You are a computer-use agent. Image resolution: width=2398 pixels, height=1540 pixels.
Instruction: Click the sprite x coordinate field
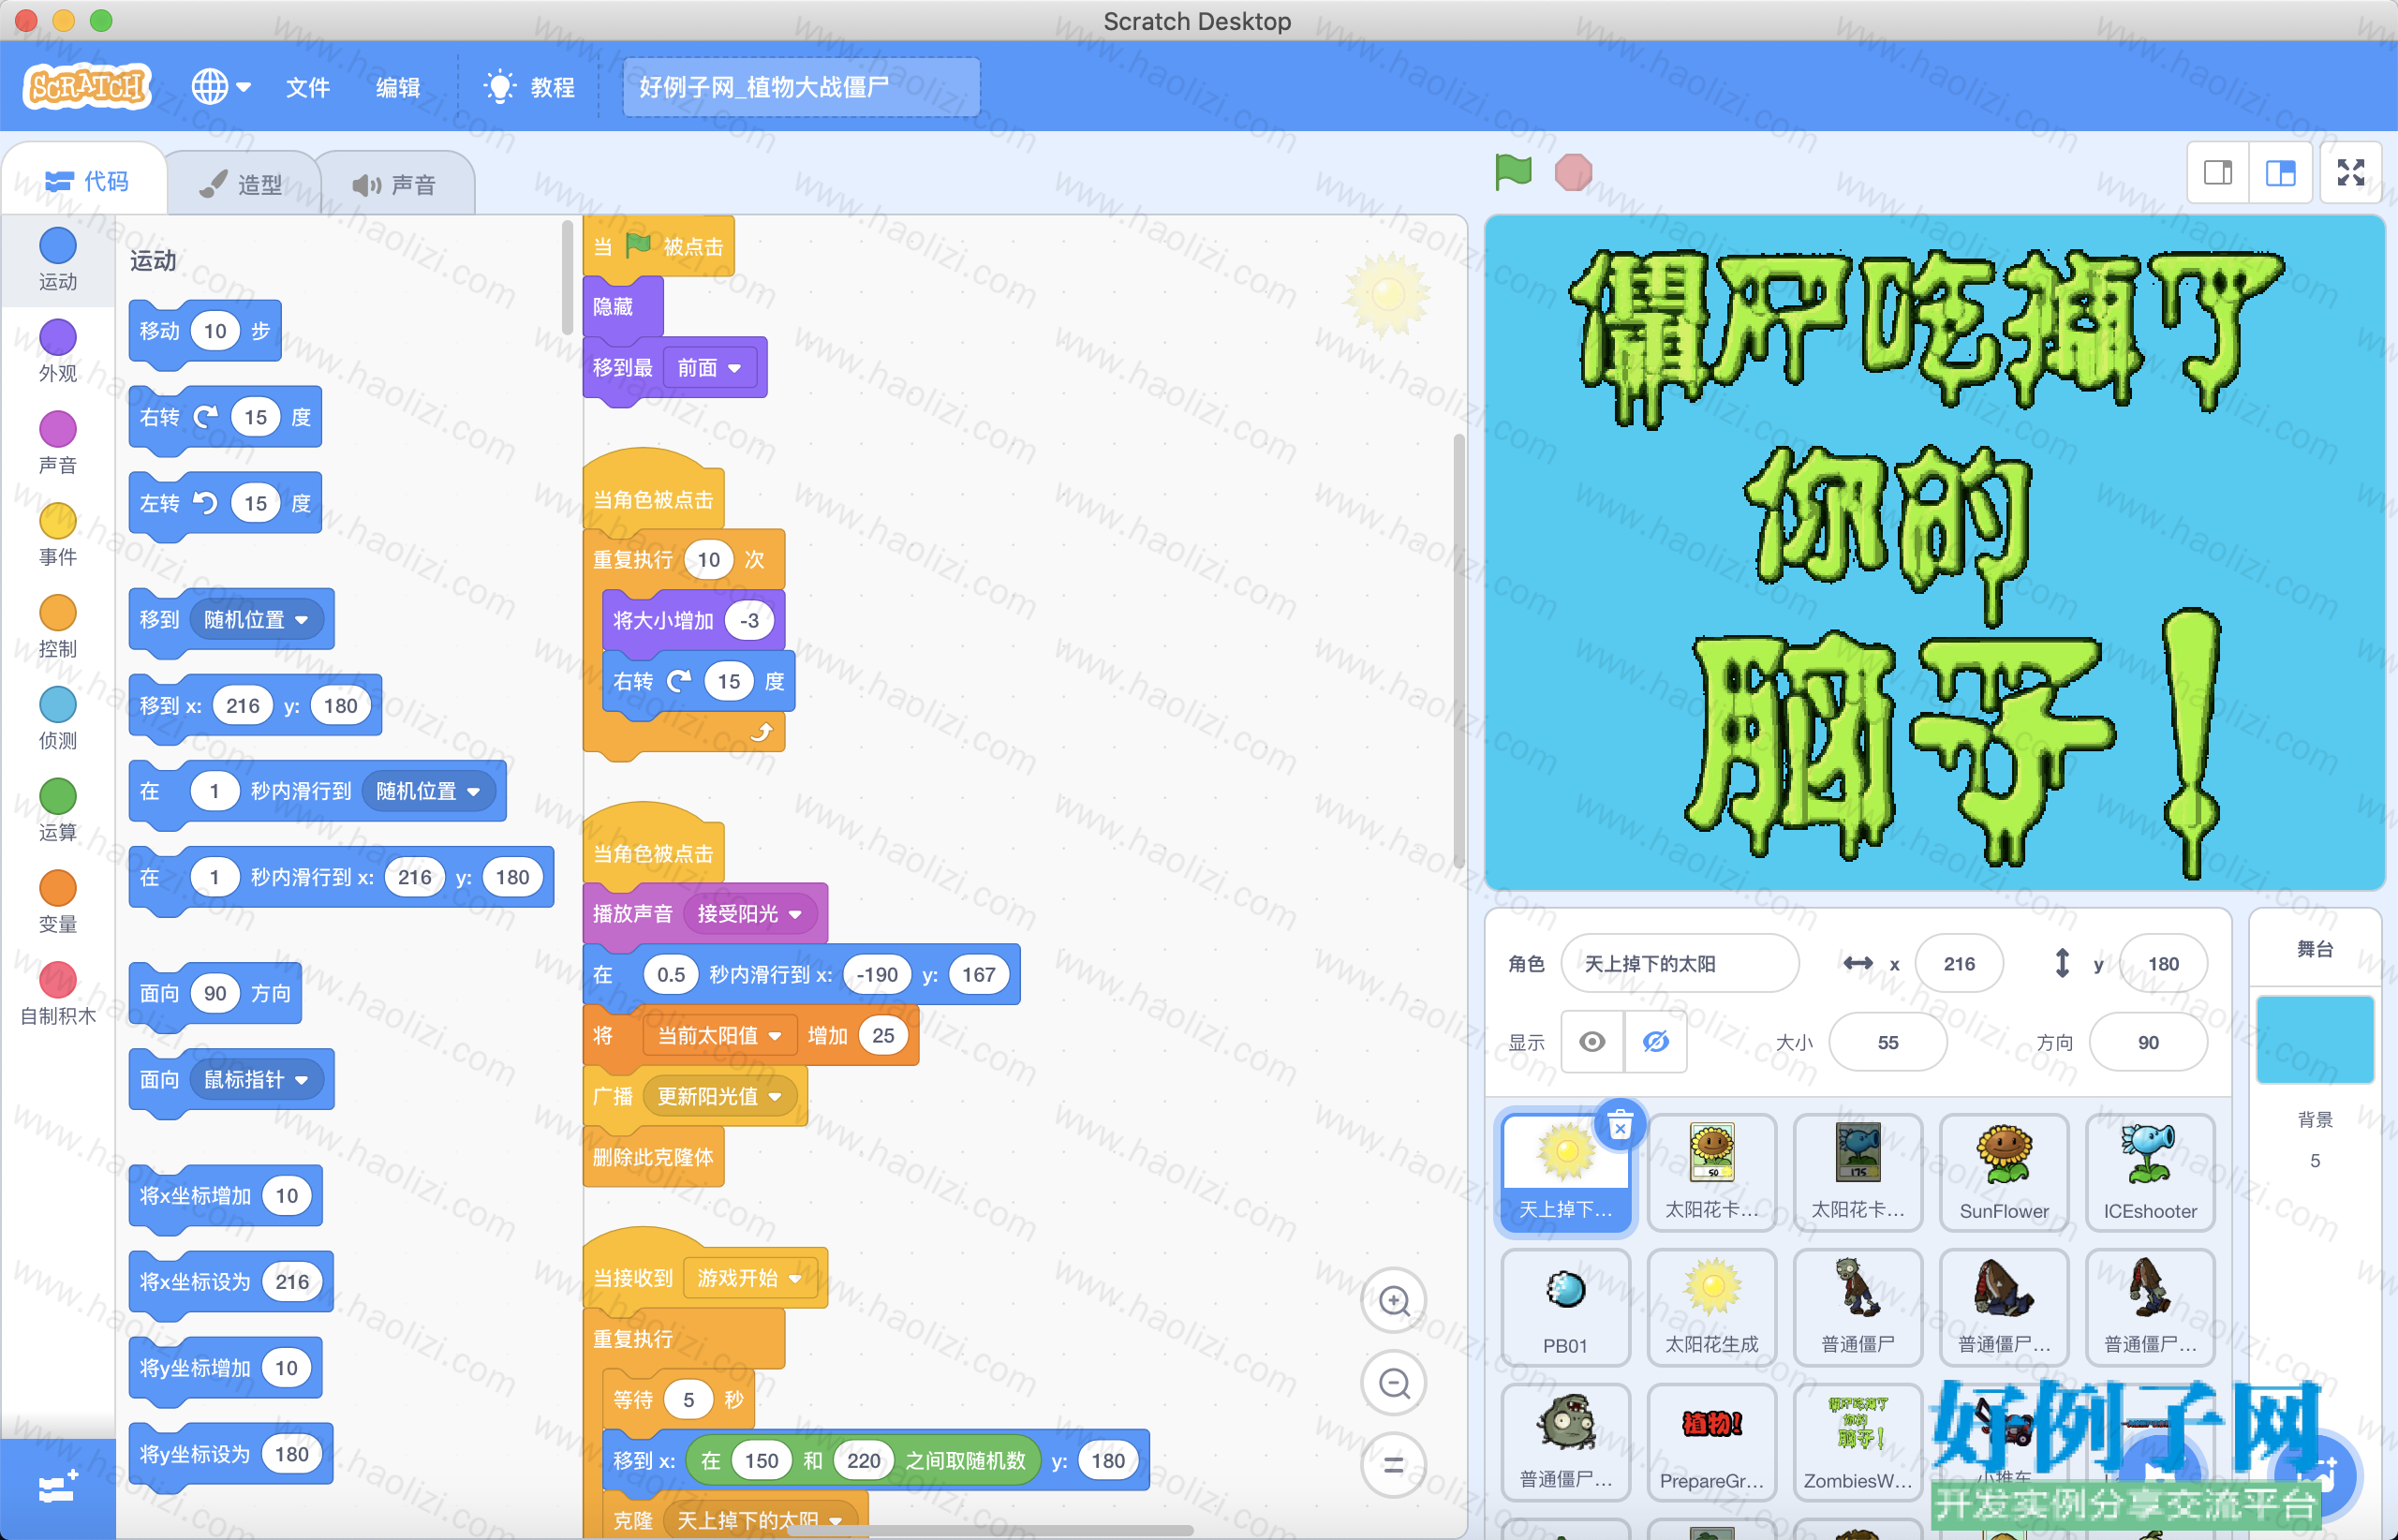1959,964
